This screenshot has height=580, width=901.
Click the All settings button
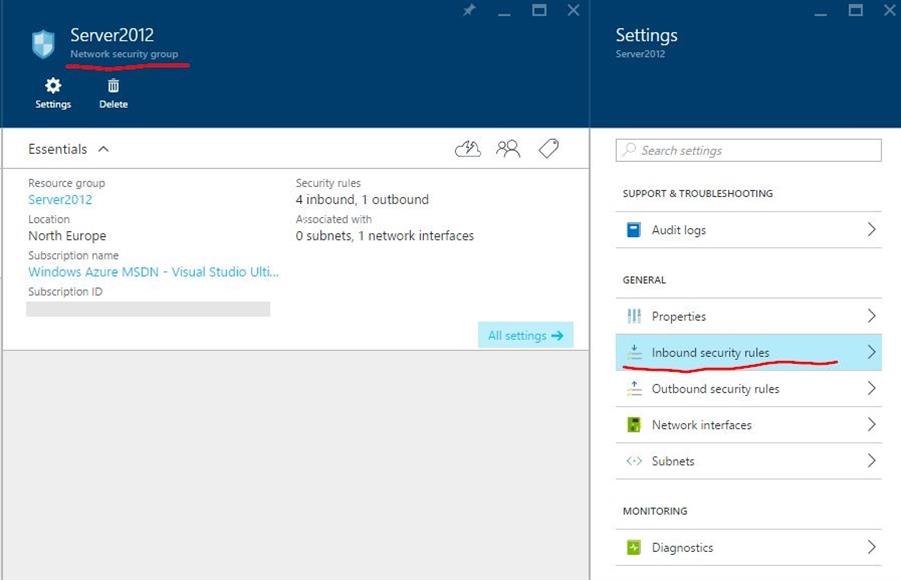525,336
